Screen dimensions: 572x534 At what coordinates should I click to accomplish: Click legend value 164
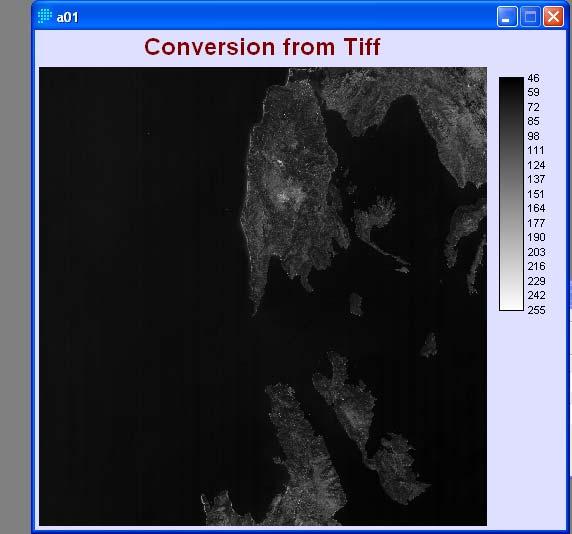pos(536,208)
